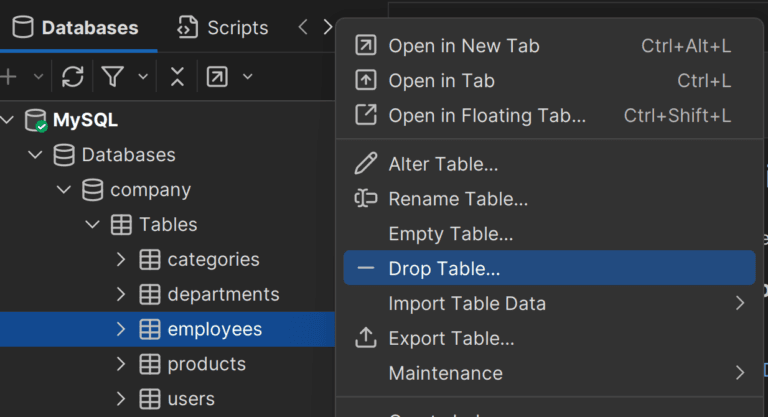Screen dimensions: 768x417
Task: Click the departments table icon
Action: pyautogui.click(x=150, y=294)
